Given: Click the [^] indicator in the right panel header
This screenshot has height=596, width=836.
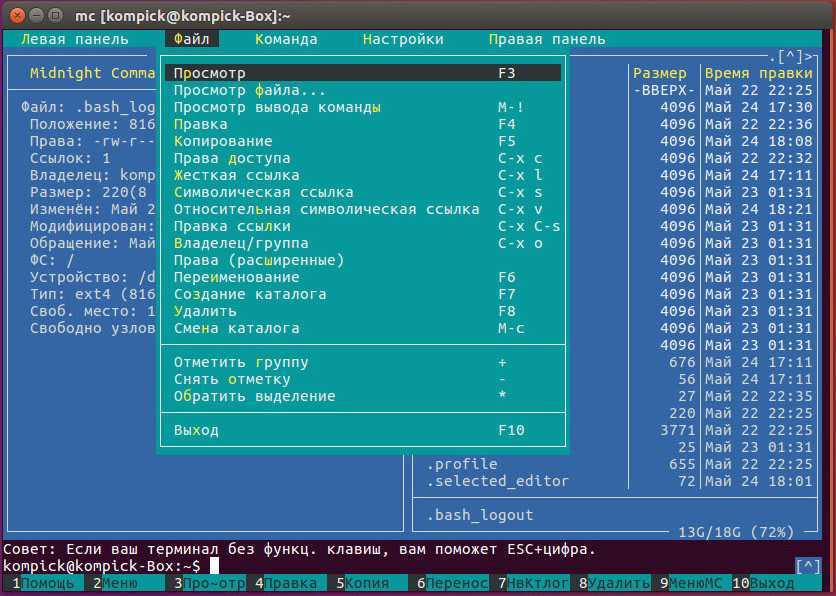Looking at the screenshot, I should (790, 57).
